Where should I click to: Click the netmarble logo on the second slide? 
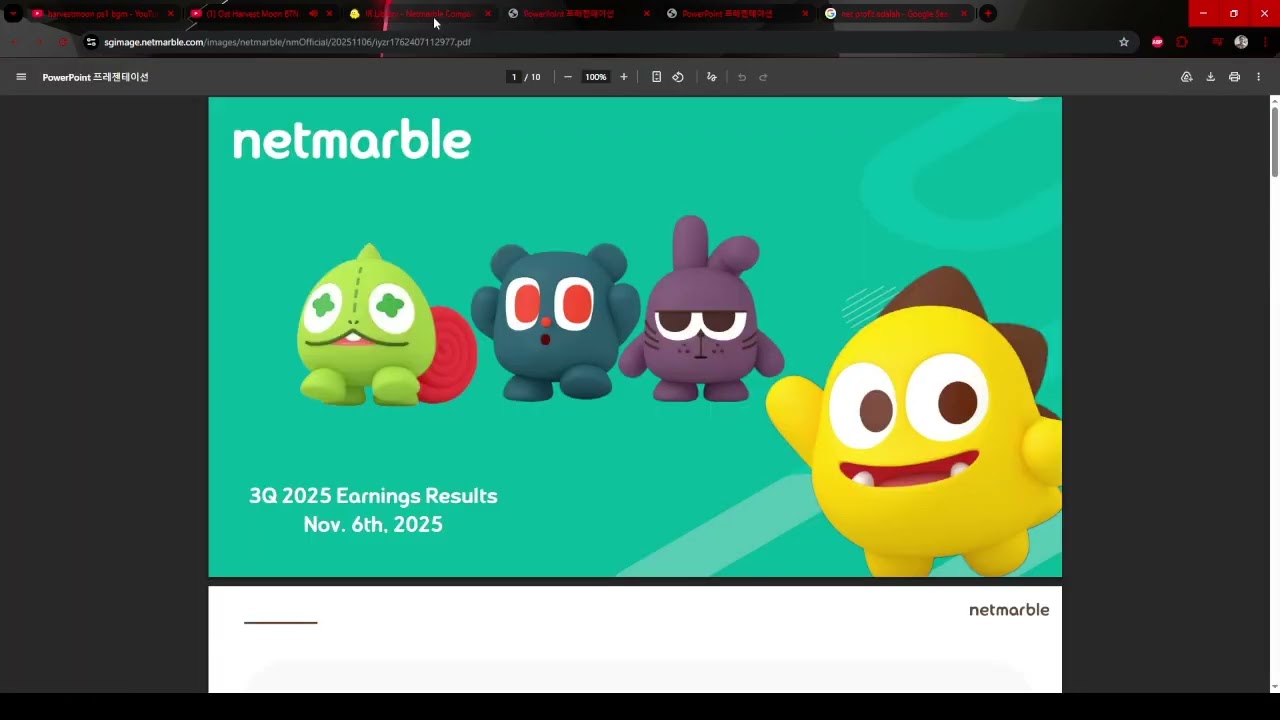click(1009, 610)
